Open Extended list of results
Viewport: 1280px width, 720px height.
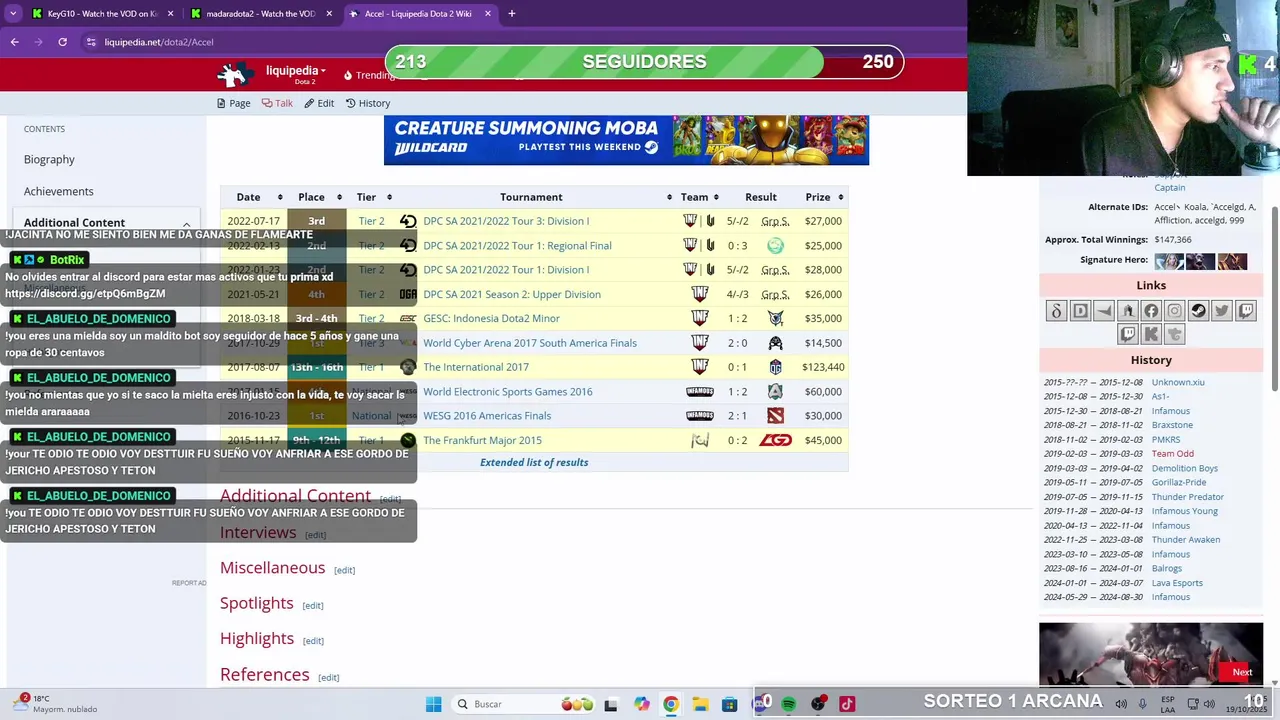click(534, 462)
